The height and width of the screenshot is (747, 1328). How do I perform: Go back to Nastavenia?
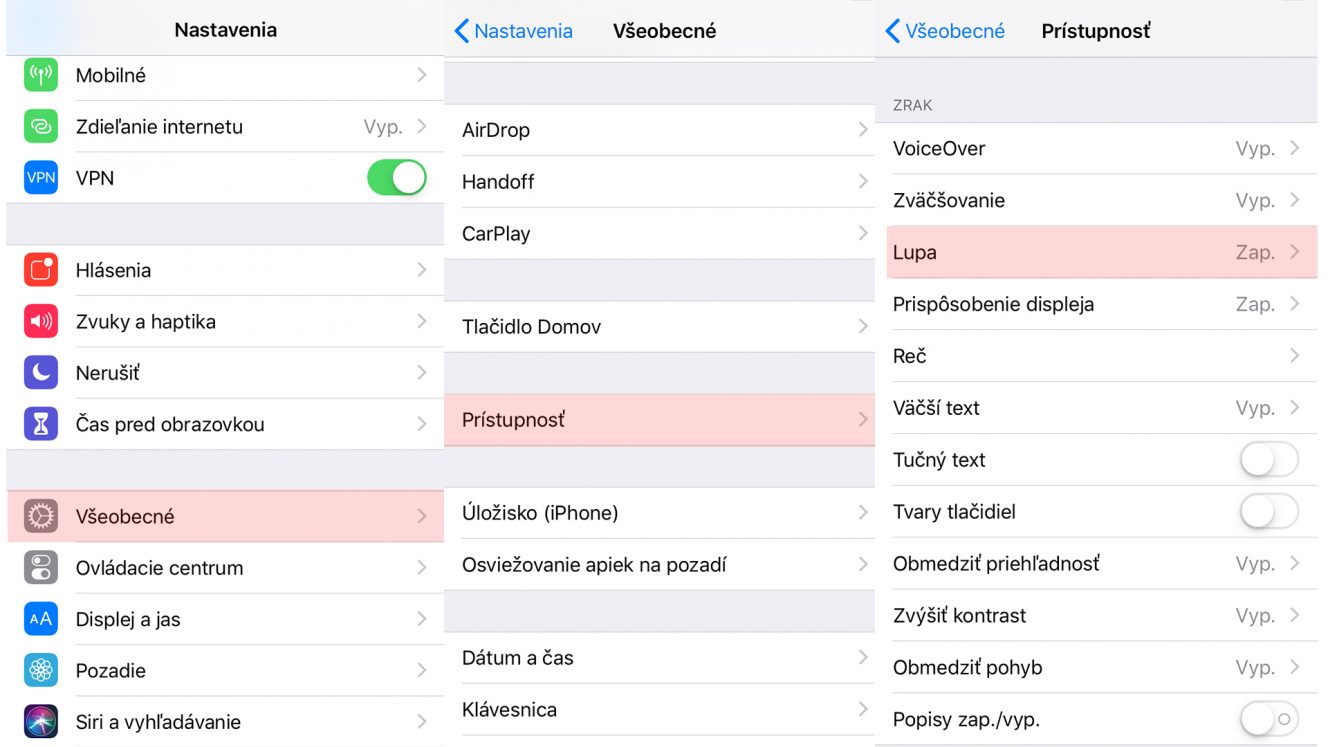click(x=514, y=31)
